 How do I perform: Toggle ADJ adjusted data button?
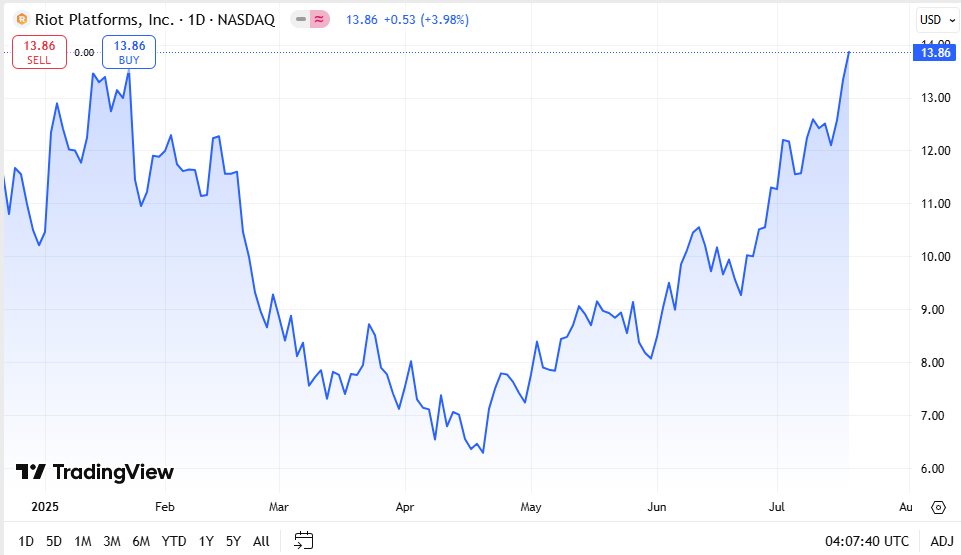tap(942, 541)
